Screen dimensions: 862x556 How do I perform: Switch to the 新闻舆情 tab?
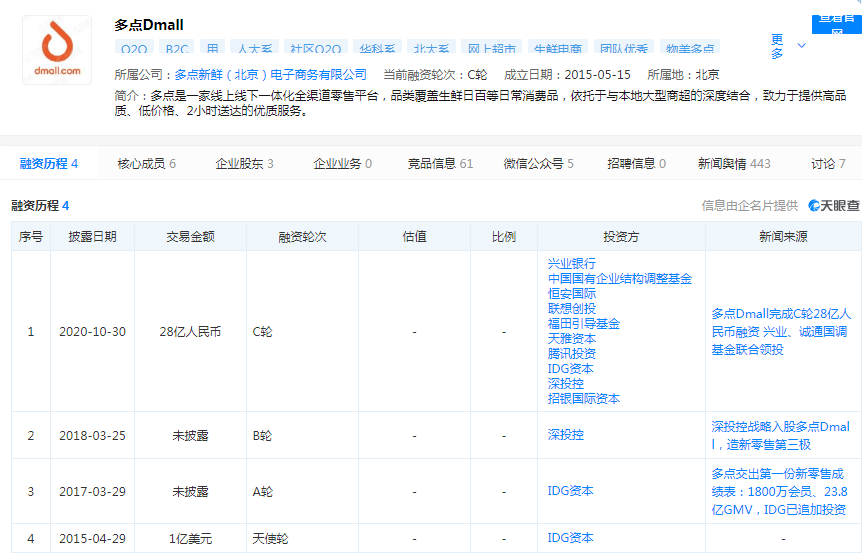tap(734, 163)
